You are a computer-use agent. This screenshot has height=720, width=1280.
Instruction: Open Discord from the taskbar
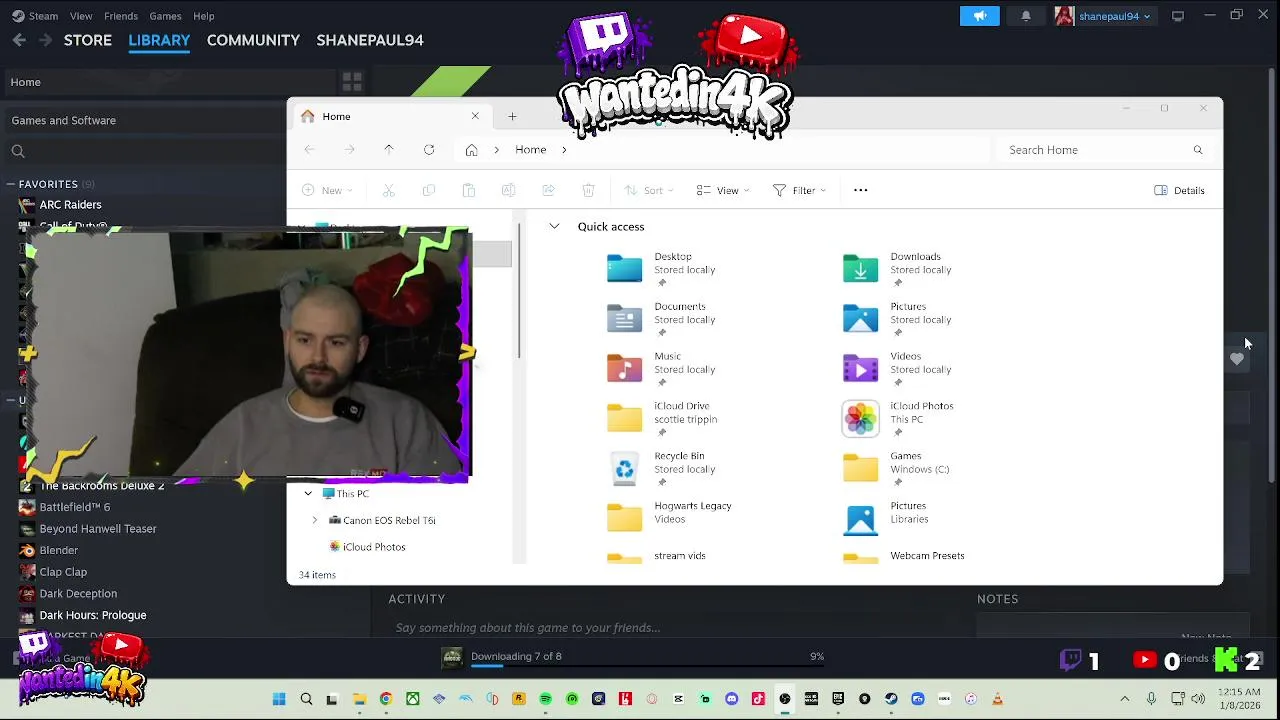click(731, 699)
